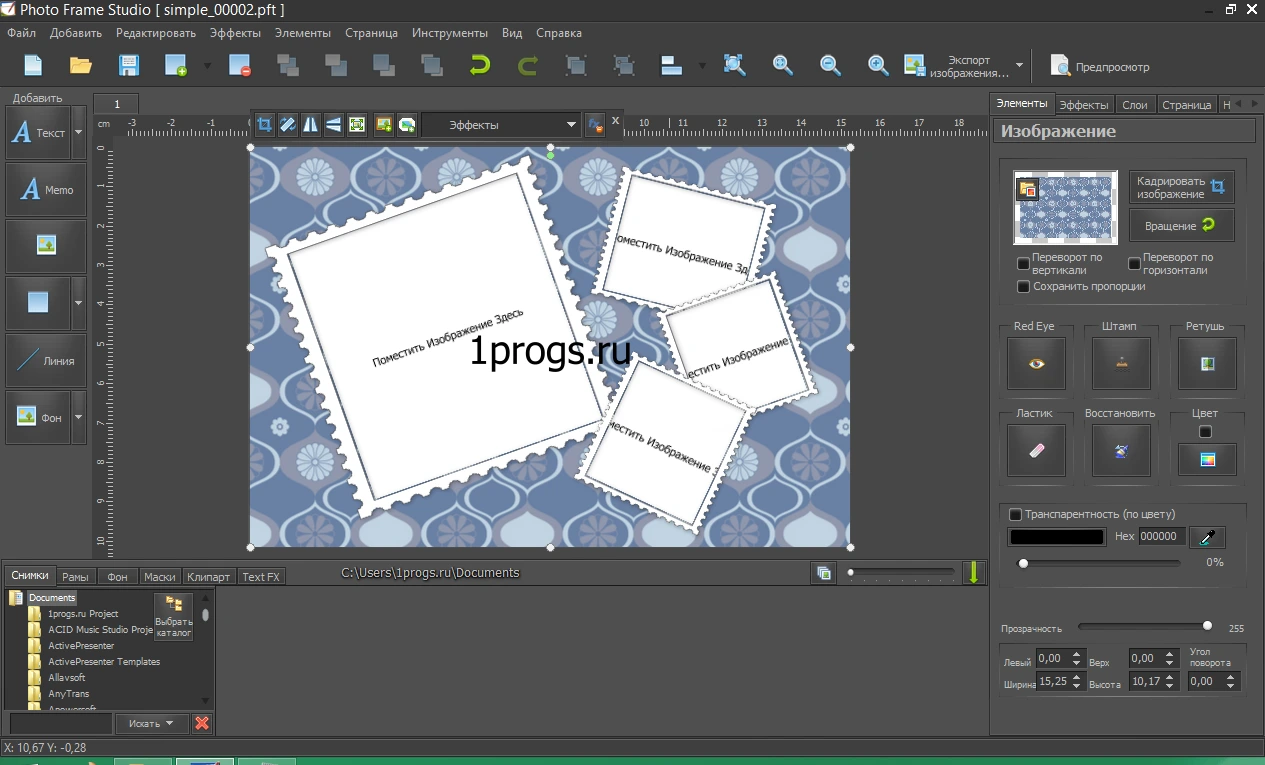
Task: Click Кадрировать изображение button
Action: [x=1182, y=187]
